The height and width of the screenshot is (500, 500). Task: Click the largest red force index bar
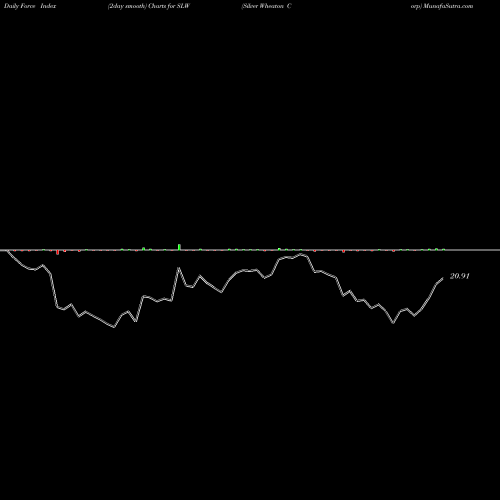coord(58,252)
